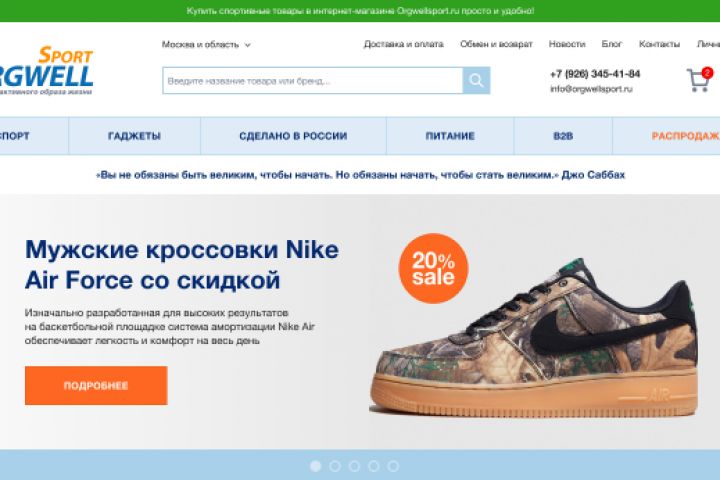Select the second carousel slide dot
This screenshot has width=720, height=480.
point(335,466)
